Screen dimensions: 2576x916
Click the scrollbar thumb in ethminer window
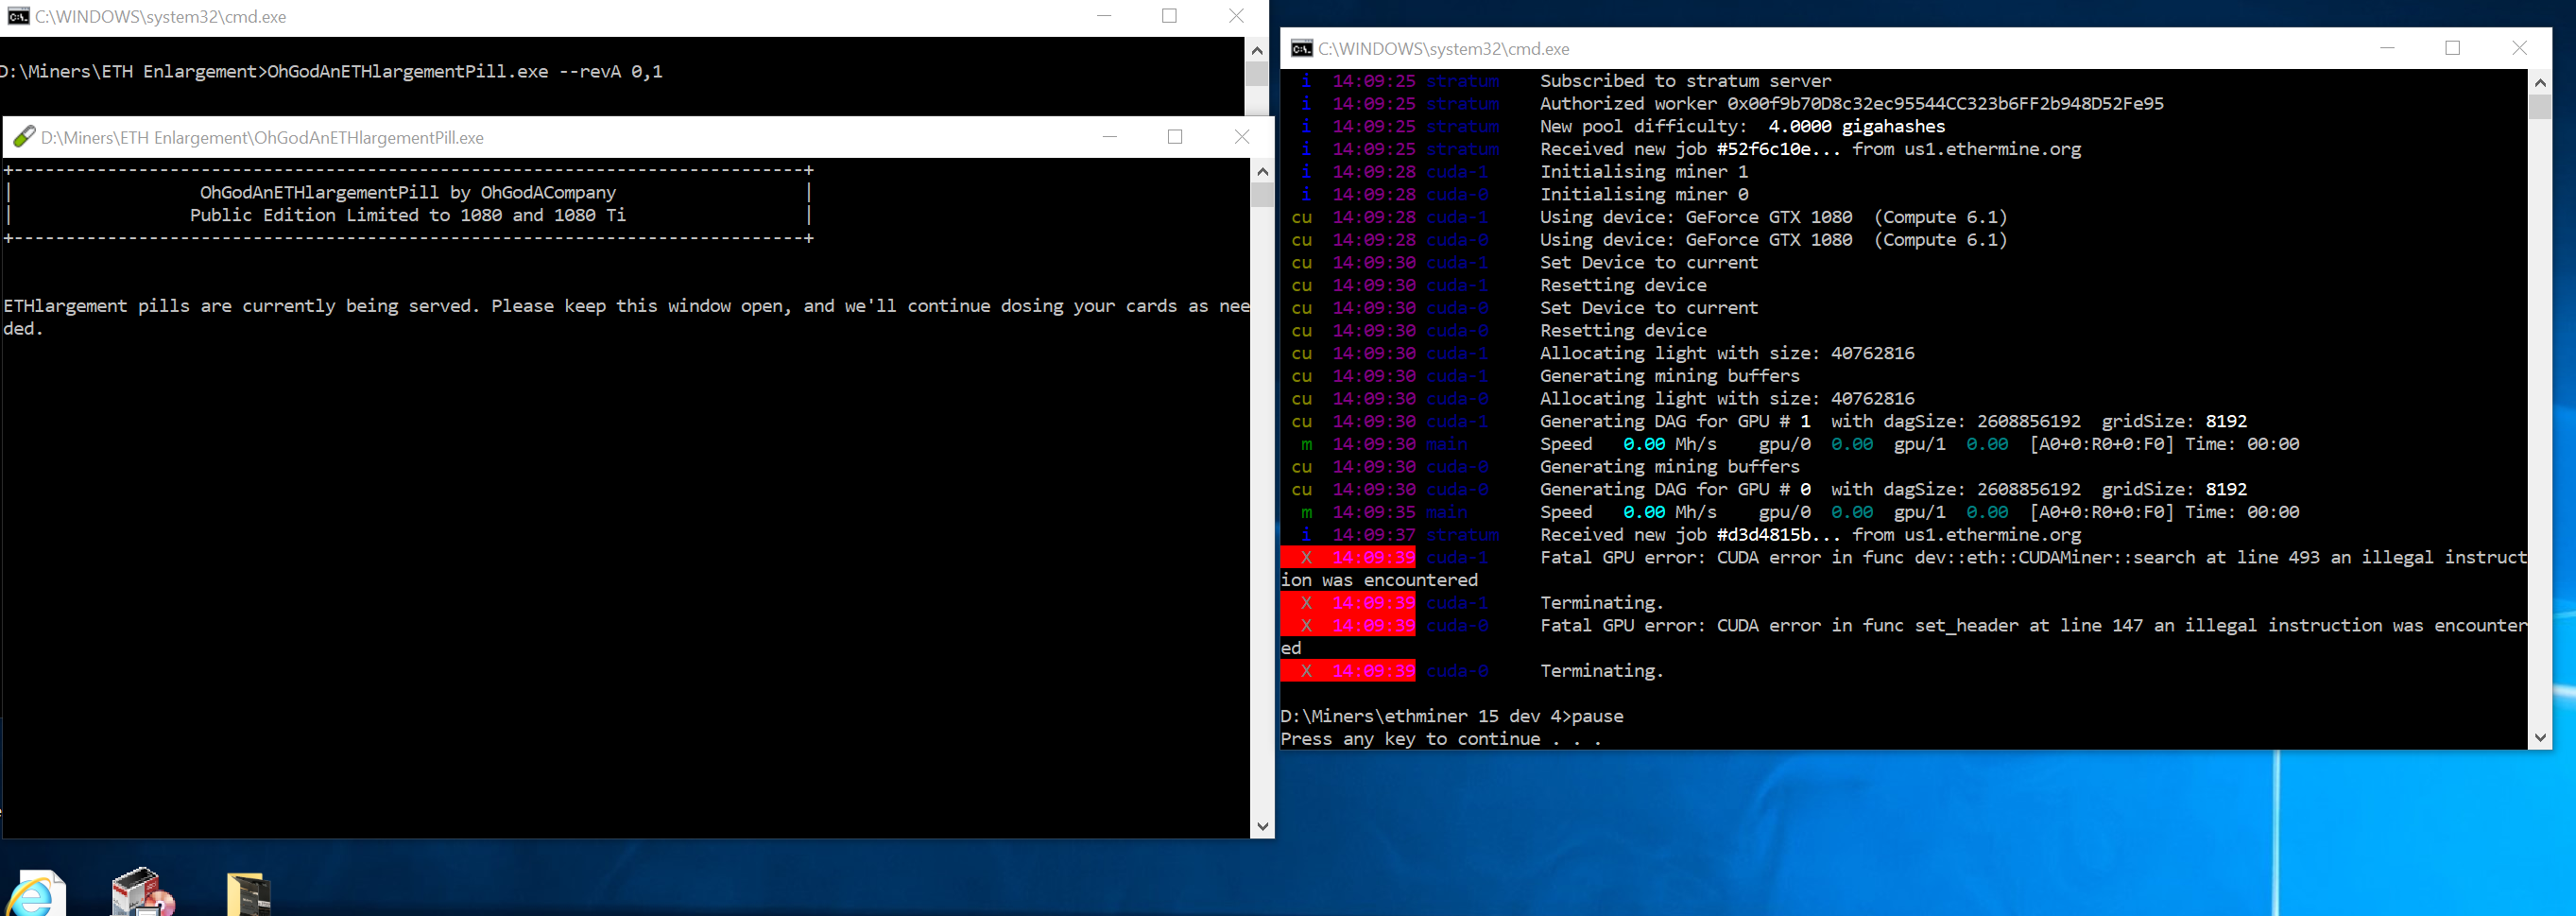pos(2540,107)
